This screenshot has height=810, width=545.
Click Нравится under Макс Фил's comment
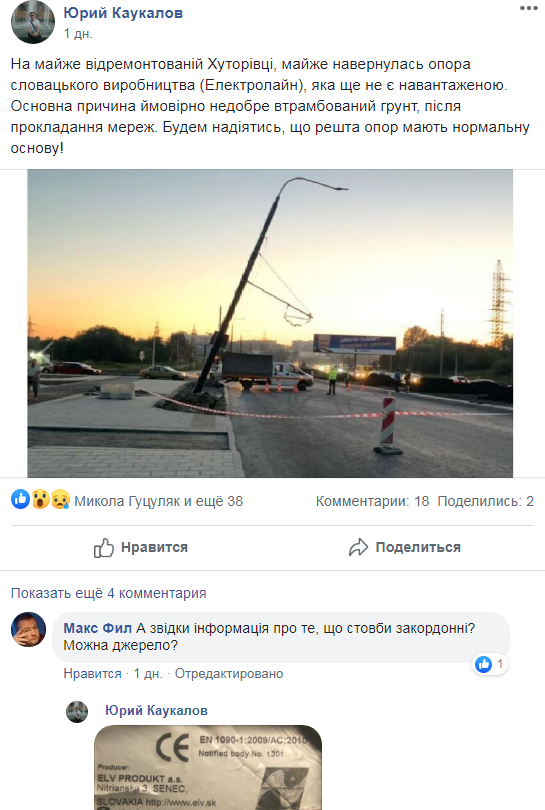92,674
